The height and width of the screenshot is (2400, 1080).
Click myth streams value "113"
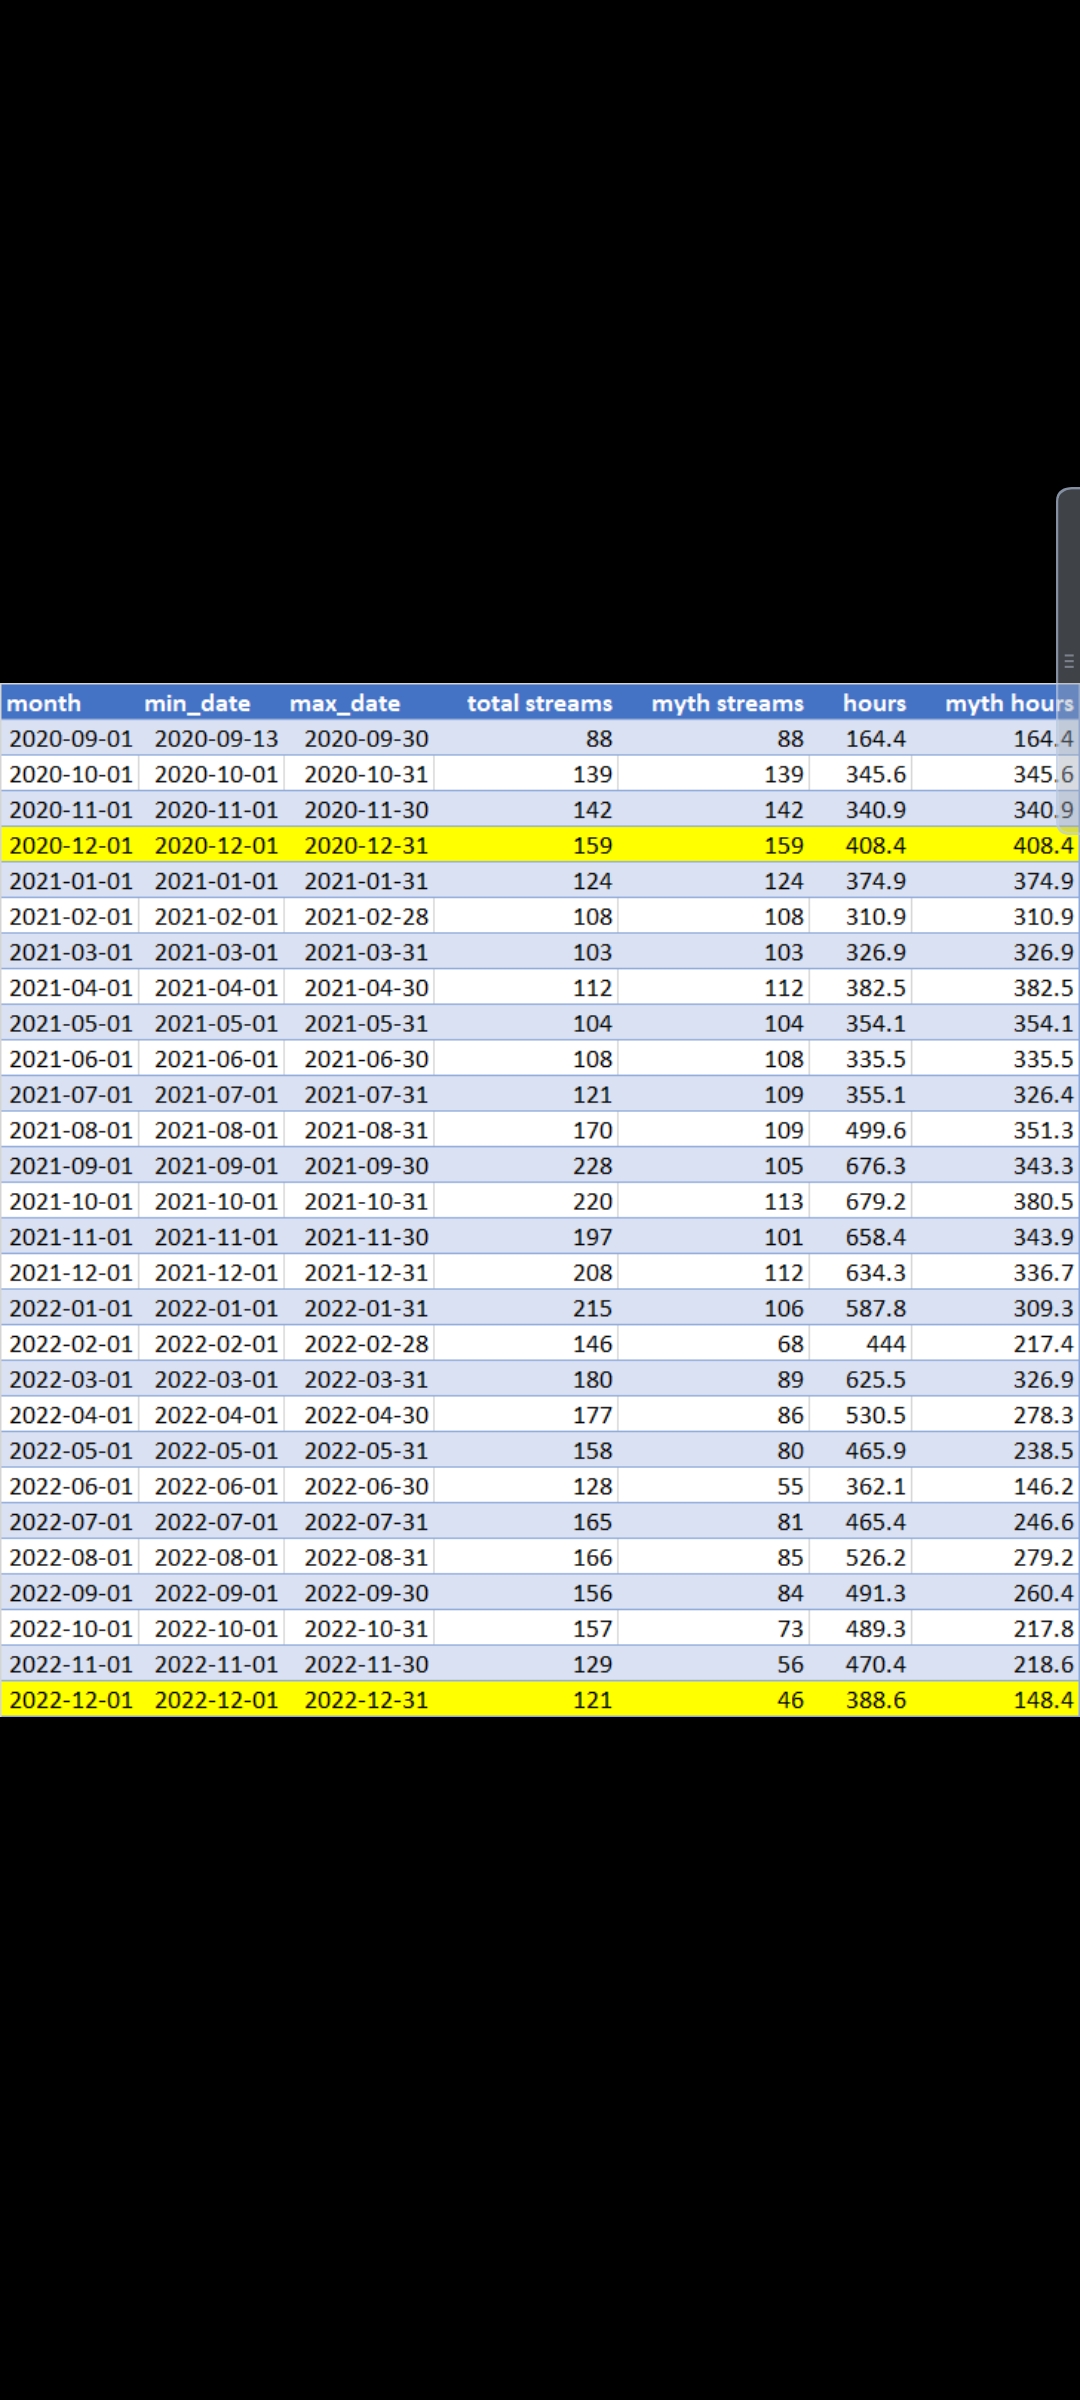click(x=784, y=1201)
